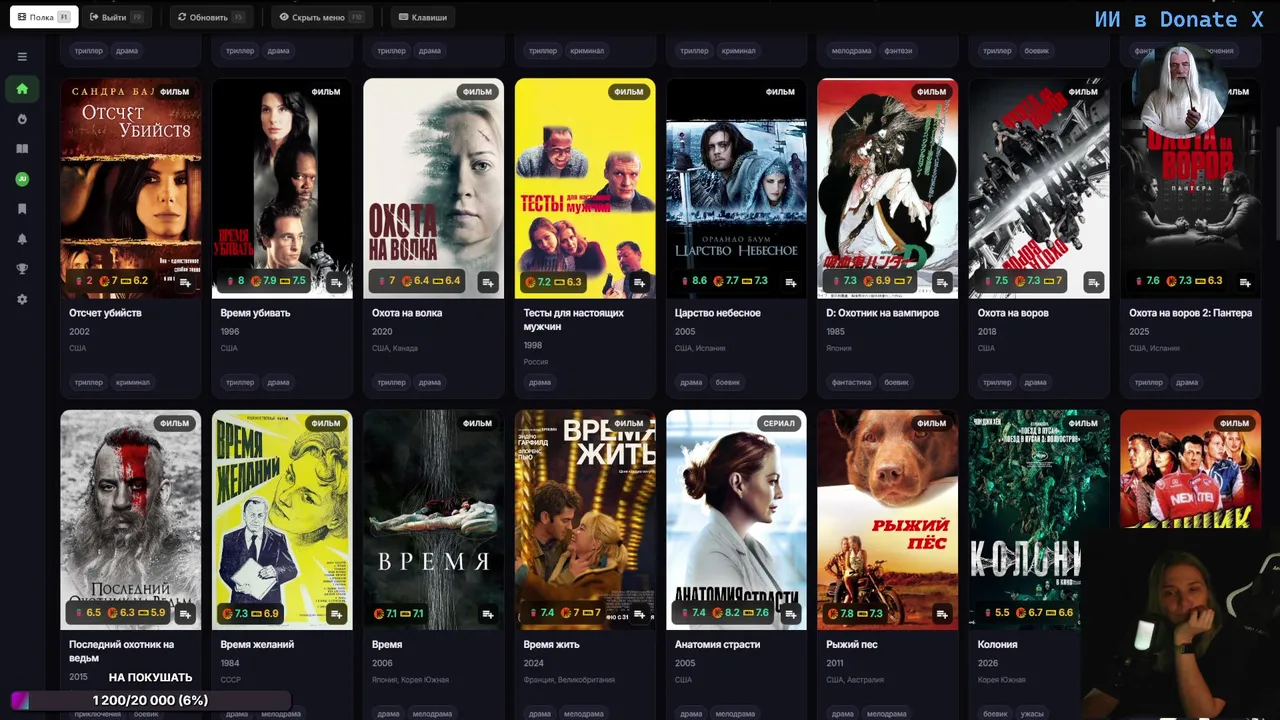The height and width of the screenshot is (720, 1280).
Task: Click the text Корея Южная under Колония
Action: (x=1001, y=680)
